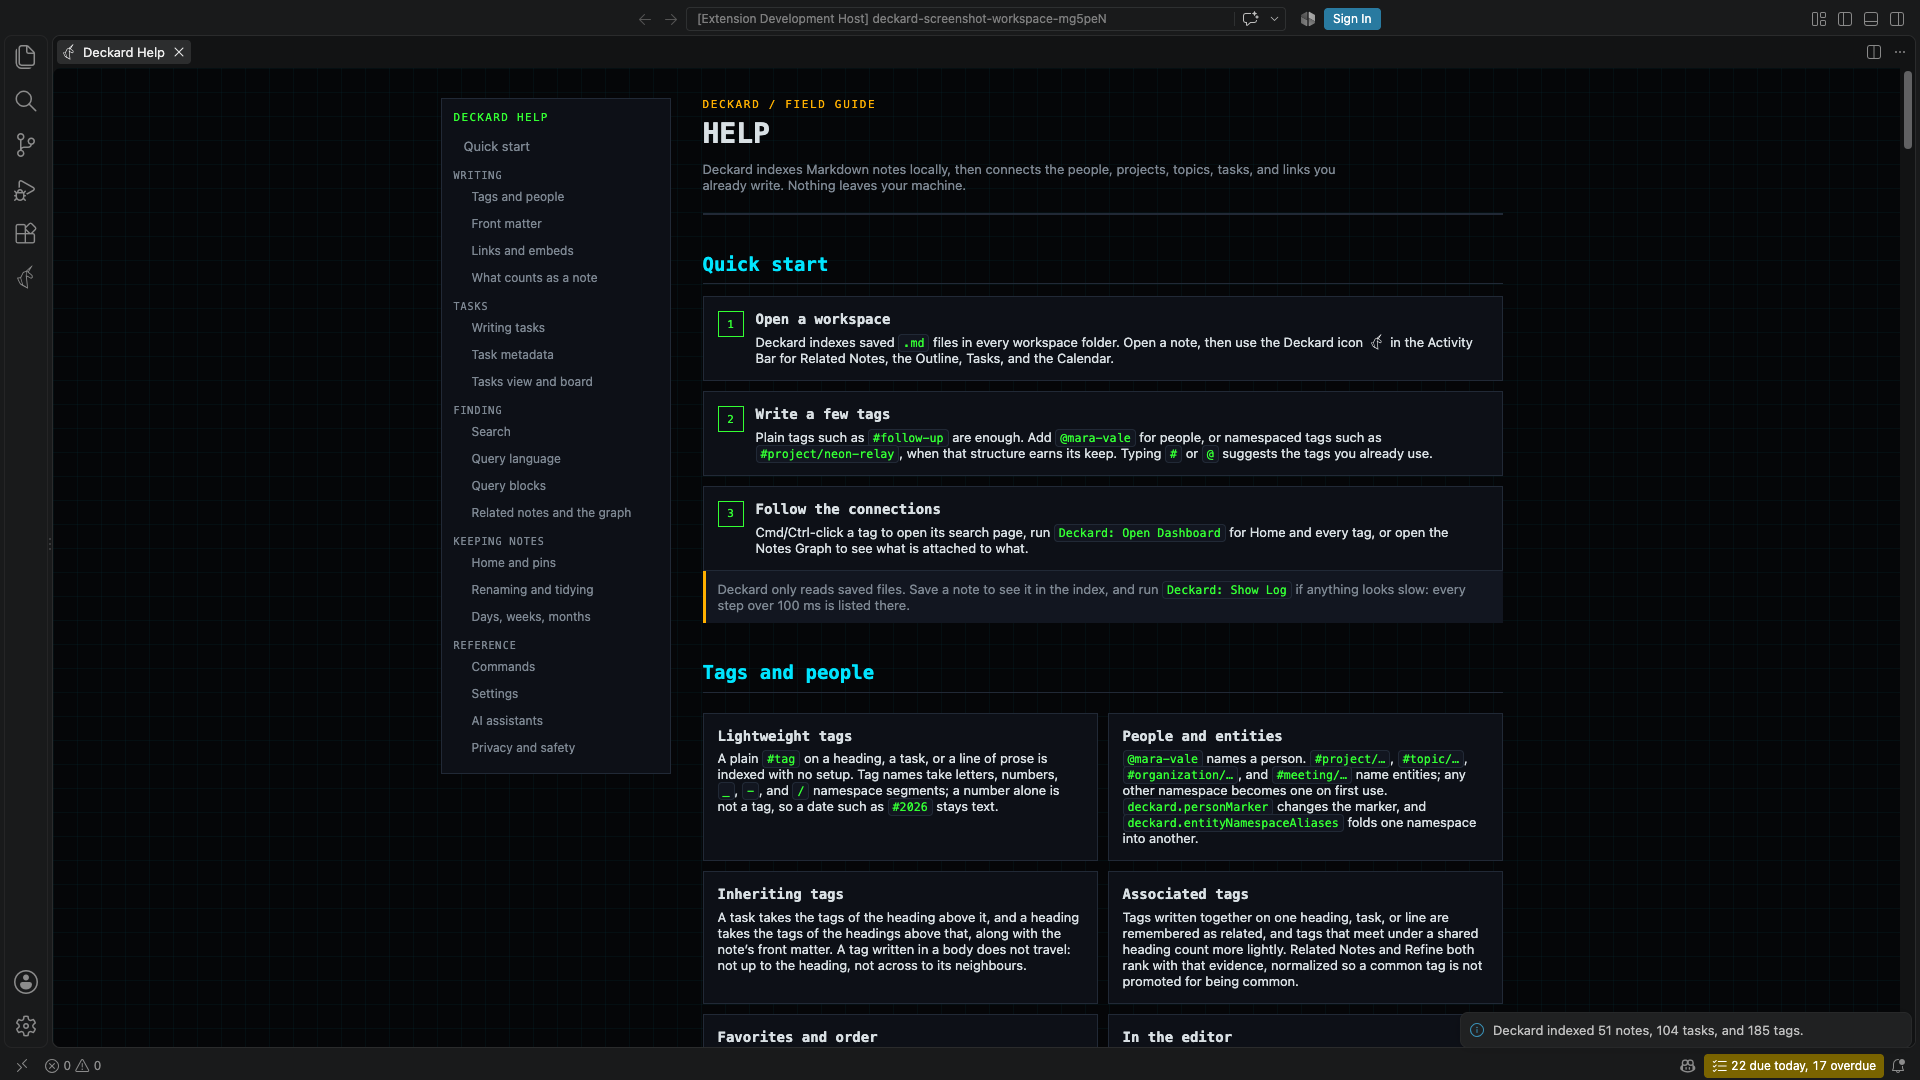Jump to Quick start in help nav
Viewport: 1920px width, 1080px height.
(x=496, y=147)
